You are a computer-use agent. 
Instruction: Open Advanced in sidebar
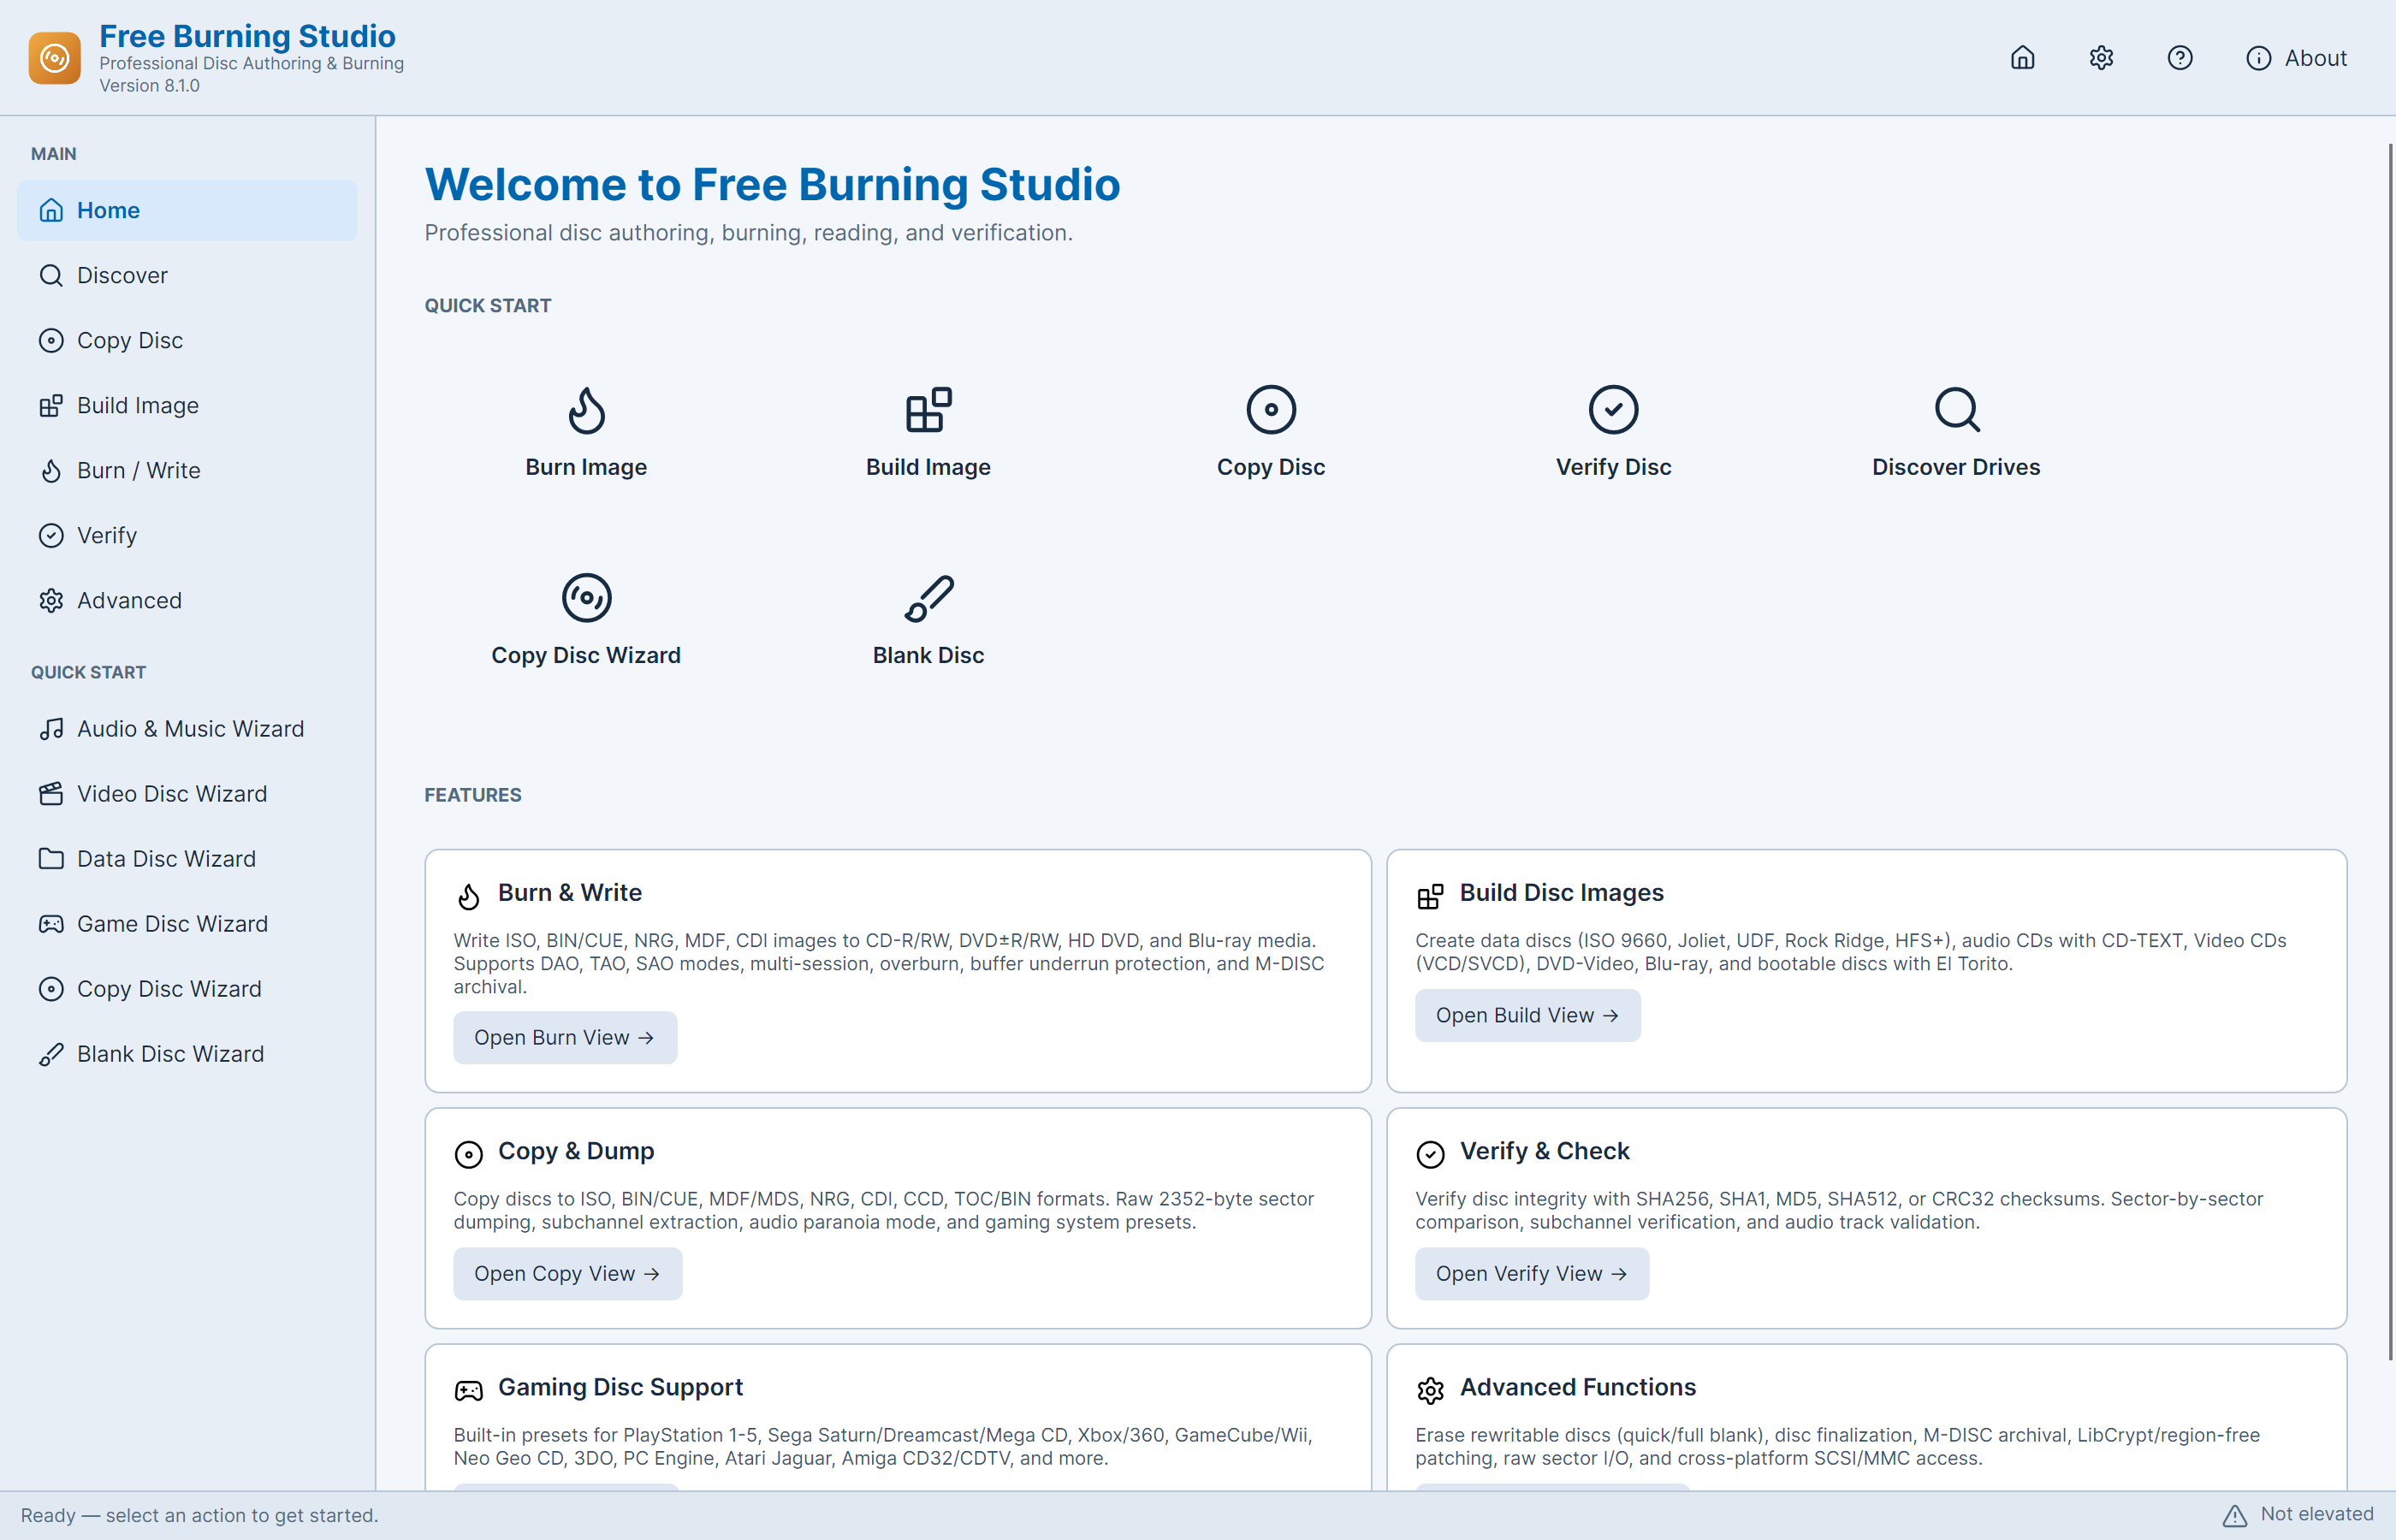(x=187, y=600)
